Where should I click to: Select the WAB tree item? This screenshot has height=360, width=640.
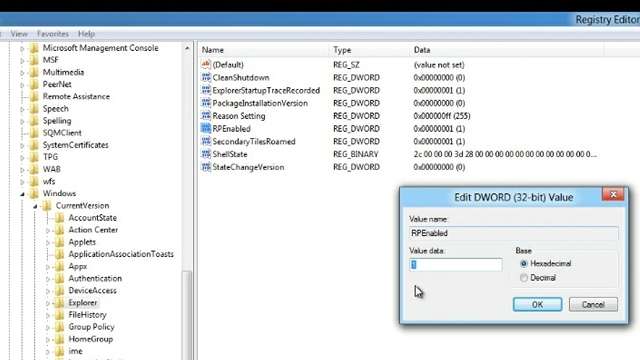51,169
